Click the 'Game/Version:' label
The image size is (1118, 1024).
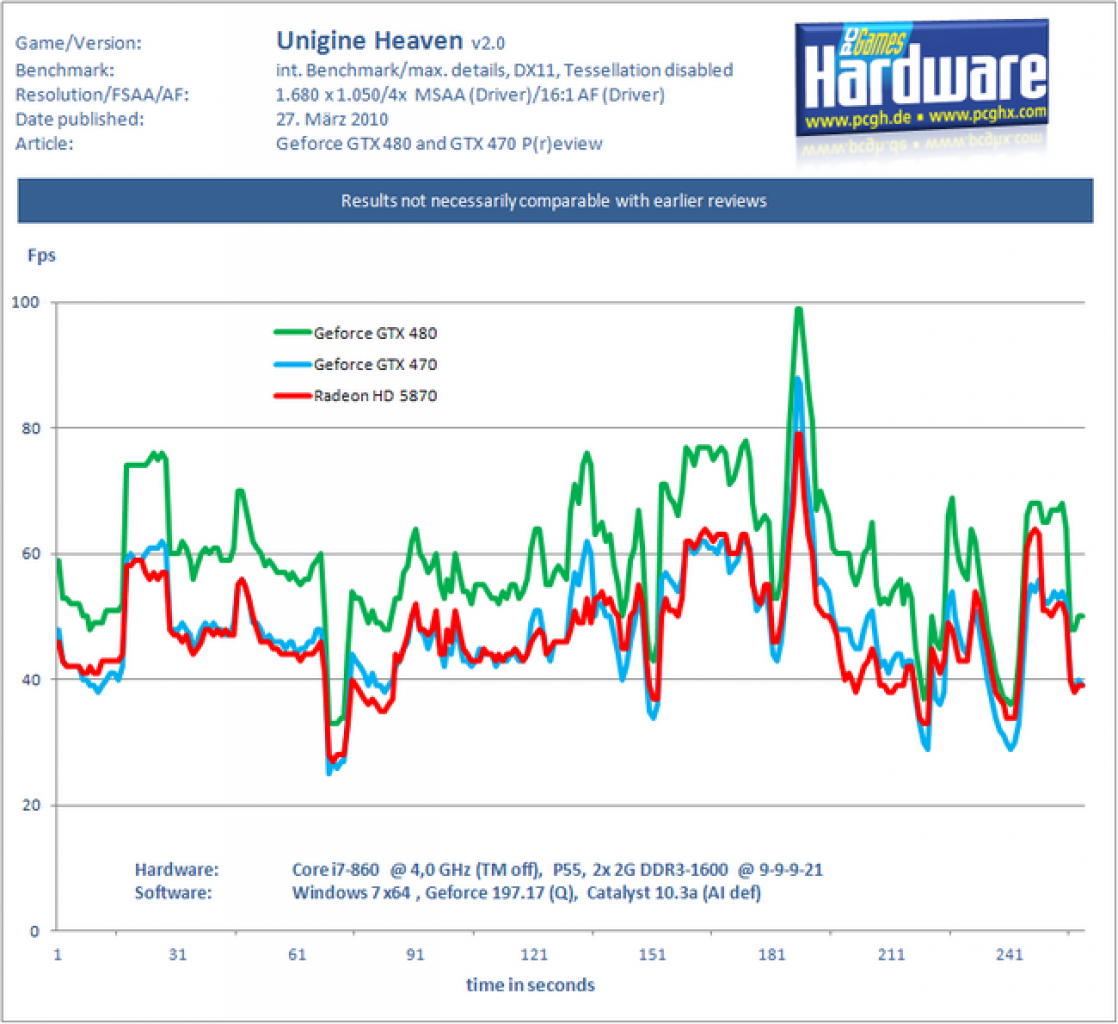(78, 43)
